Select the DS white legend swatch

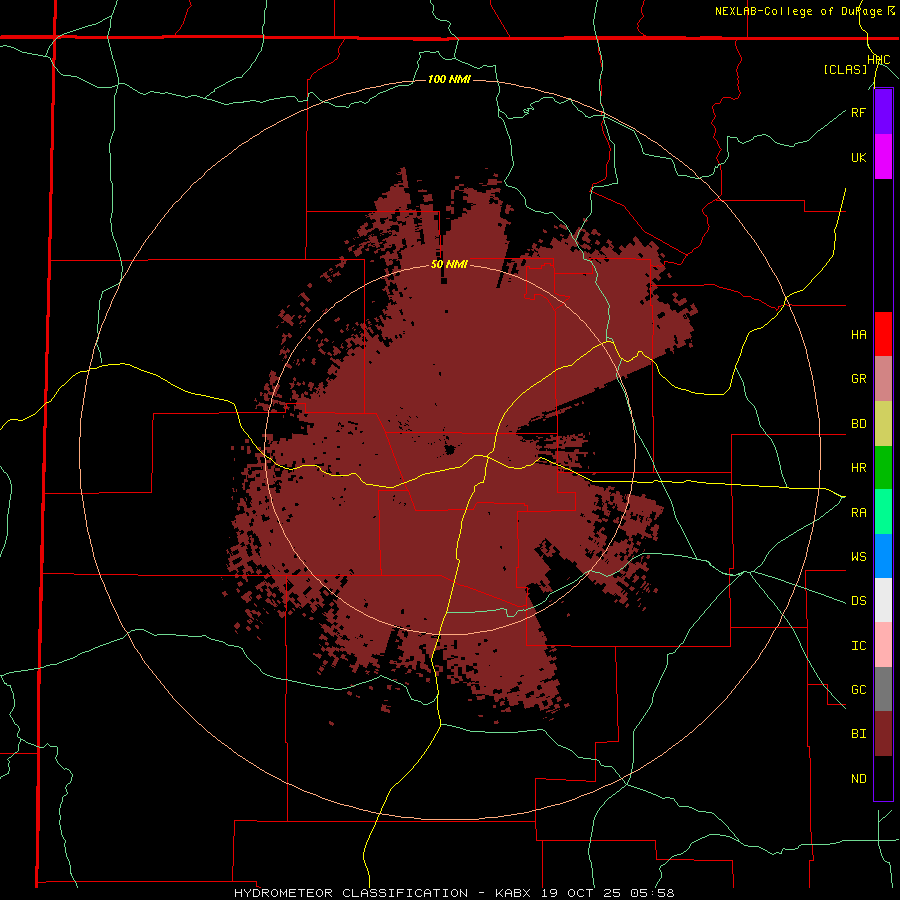(883, 600)
